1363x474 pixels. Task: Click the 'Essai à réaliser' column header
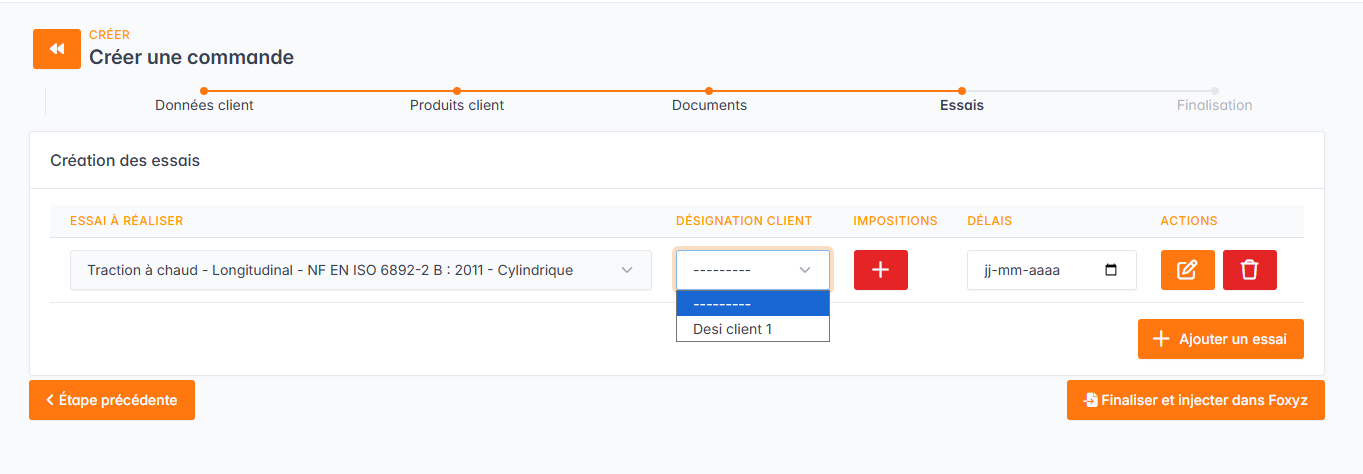point(126,221)
